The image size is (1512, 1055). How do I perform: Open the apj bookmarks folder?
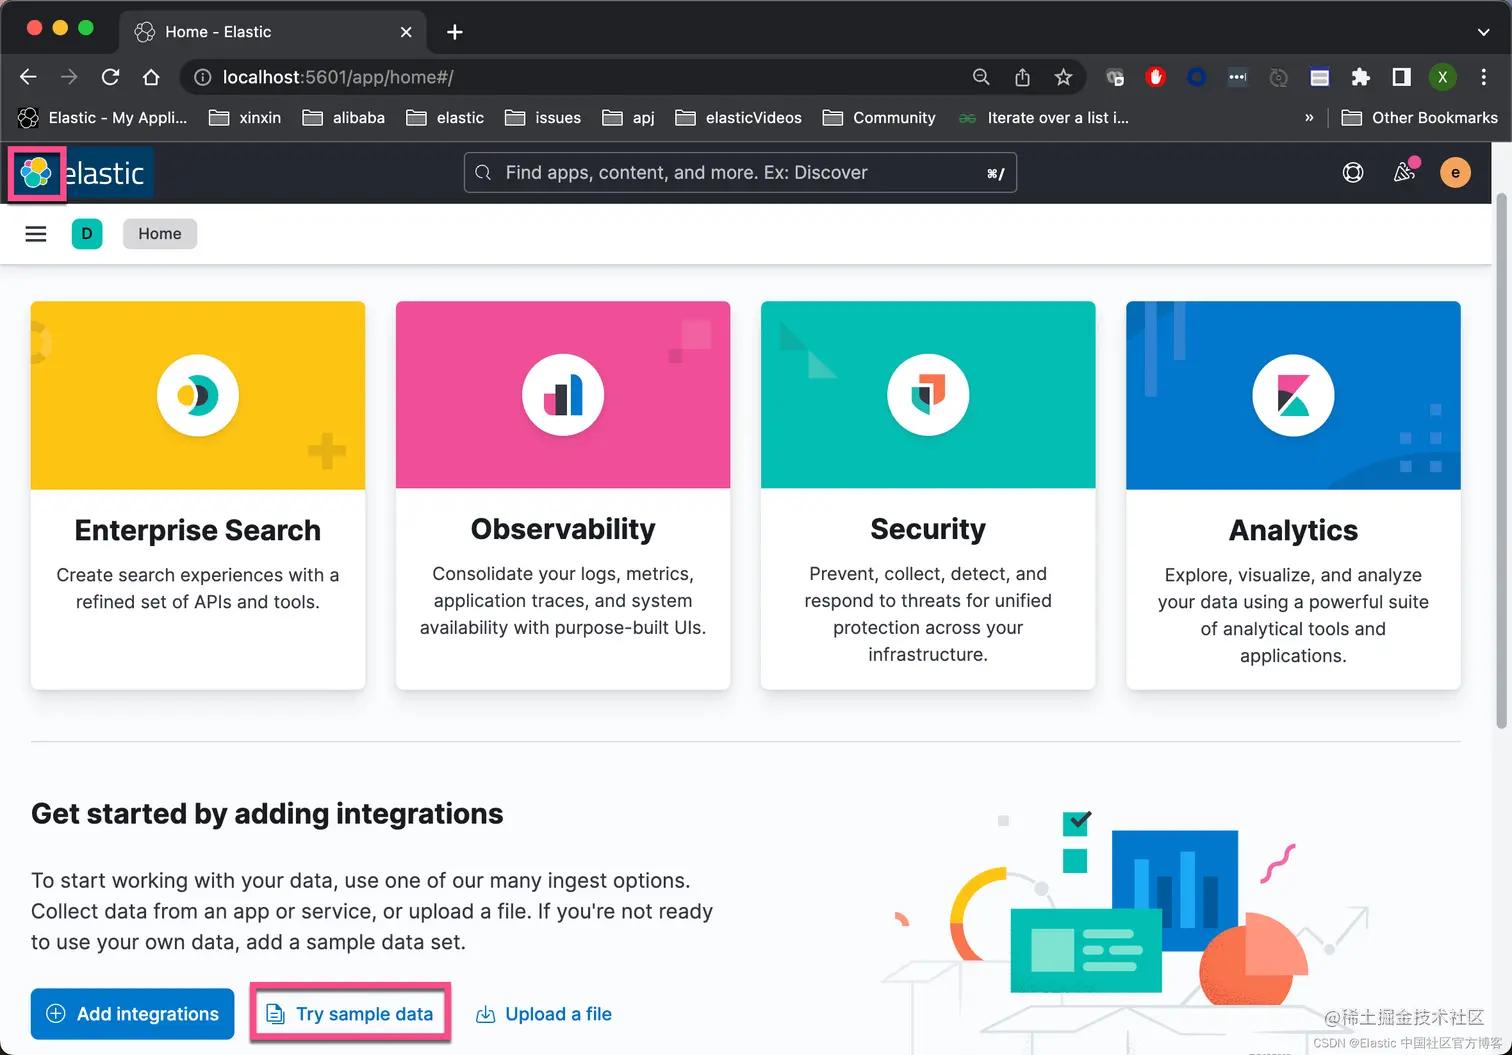pyautogui.click(x=629, y=118)
